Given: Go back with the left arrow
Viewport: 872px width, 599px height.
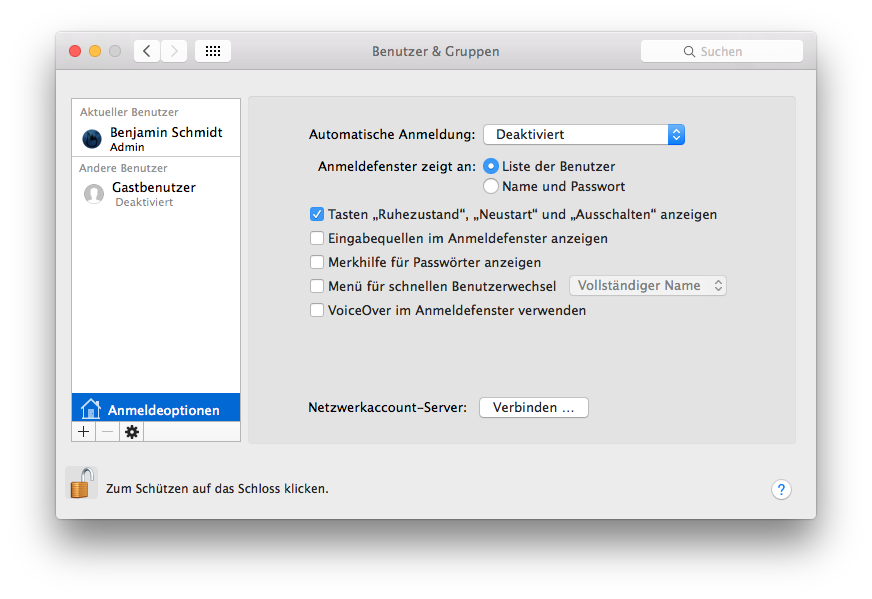Looking at the screenshot, I should (x=147, y=51).
